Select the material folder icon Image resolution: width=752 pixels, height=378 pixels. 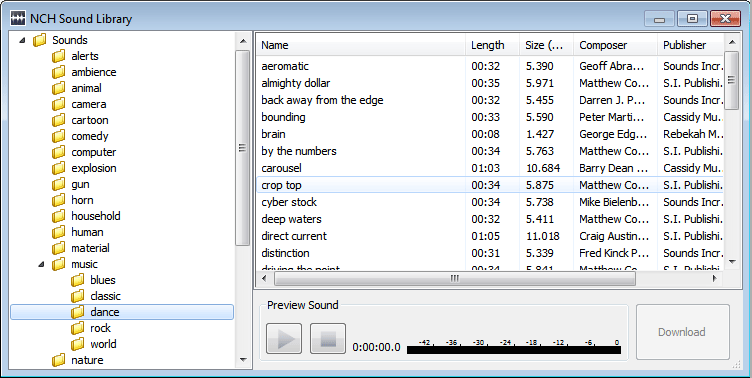[59, 248]
